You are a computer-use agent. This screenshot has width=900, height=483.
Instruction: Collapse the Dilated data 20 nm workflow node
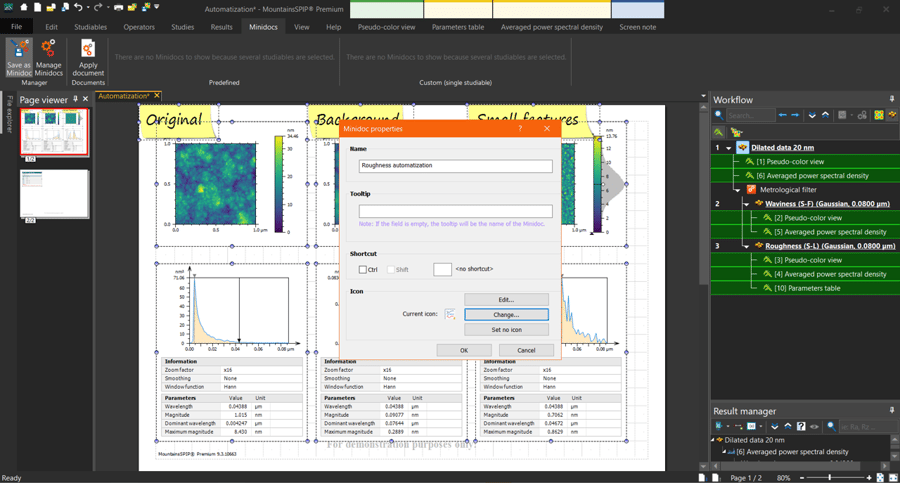pos(728,148)
